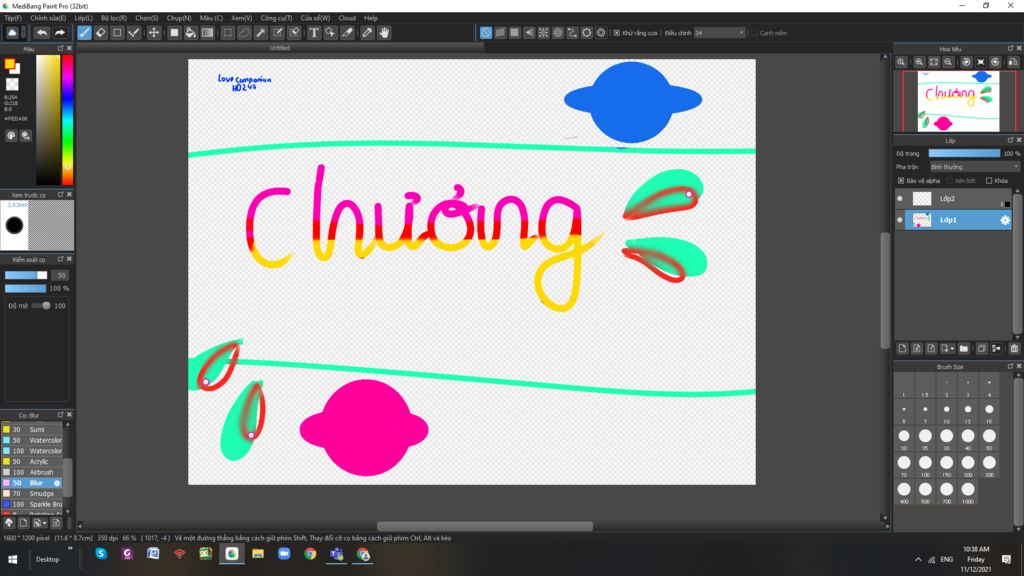Select the Move tool

coord(153,33)
